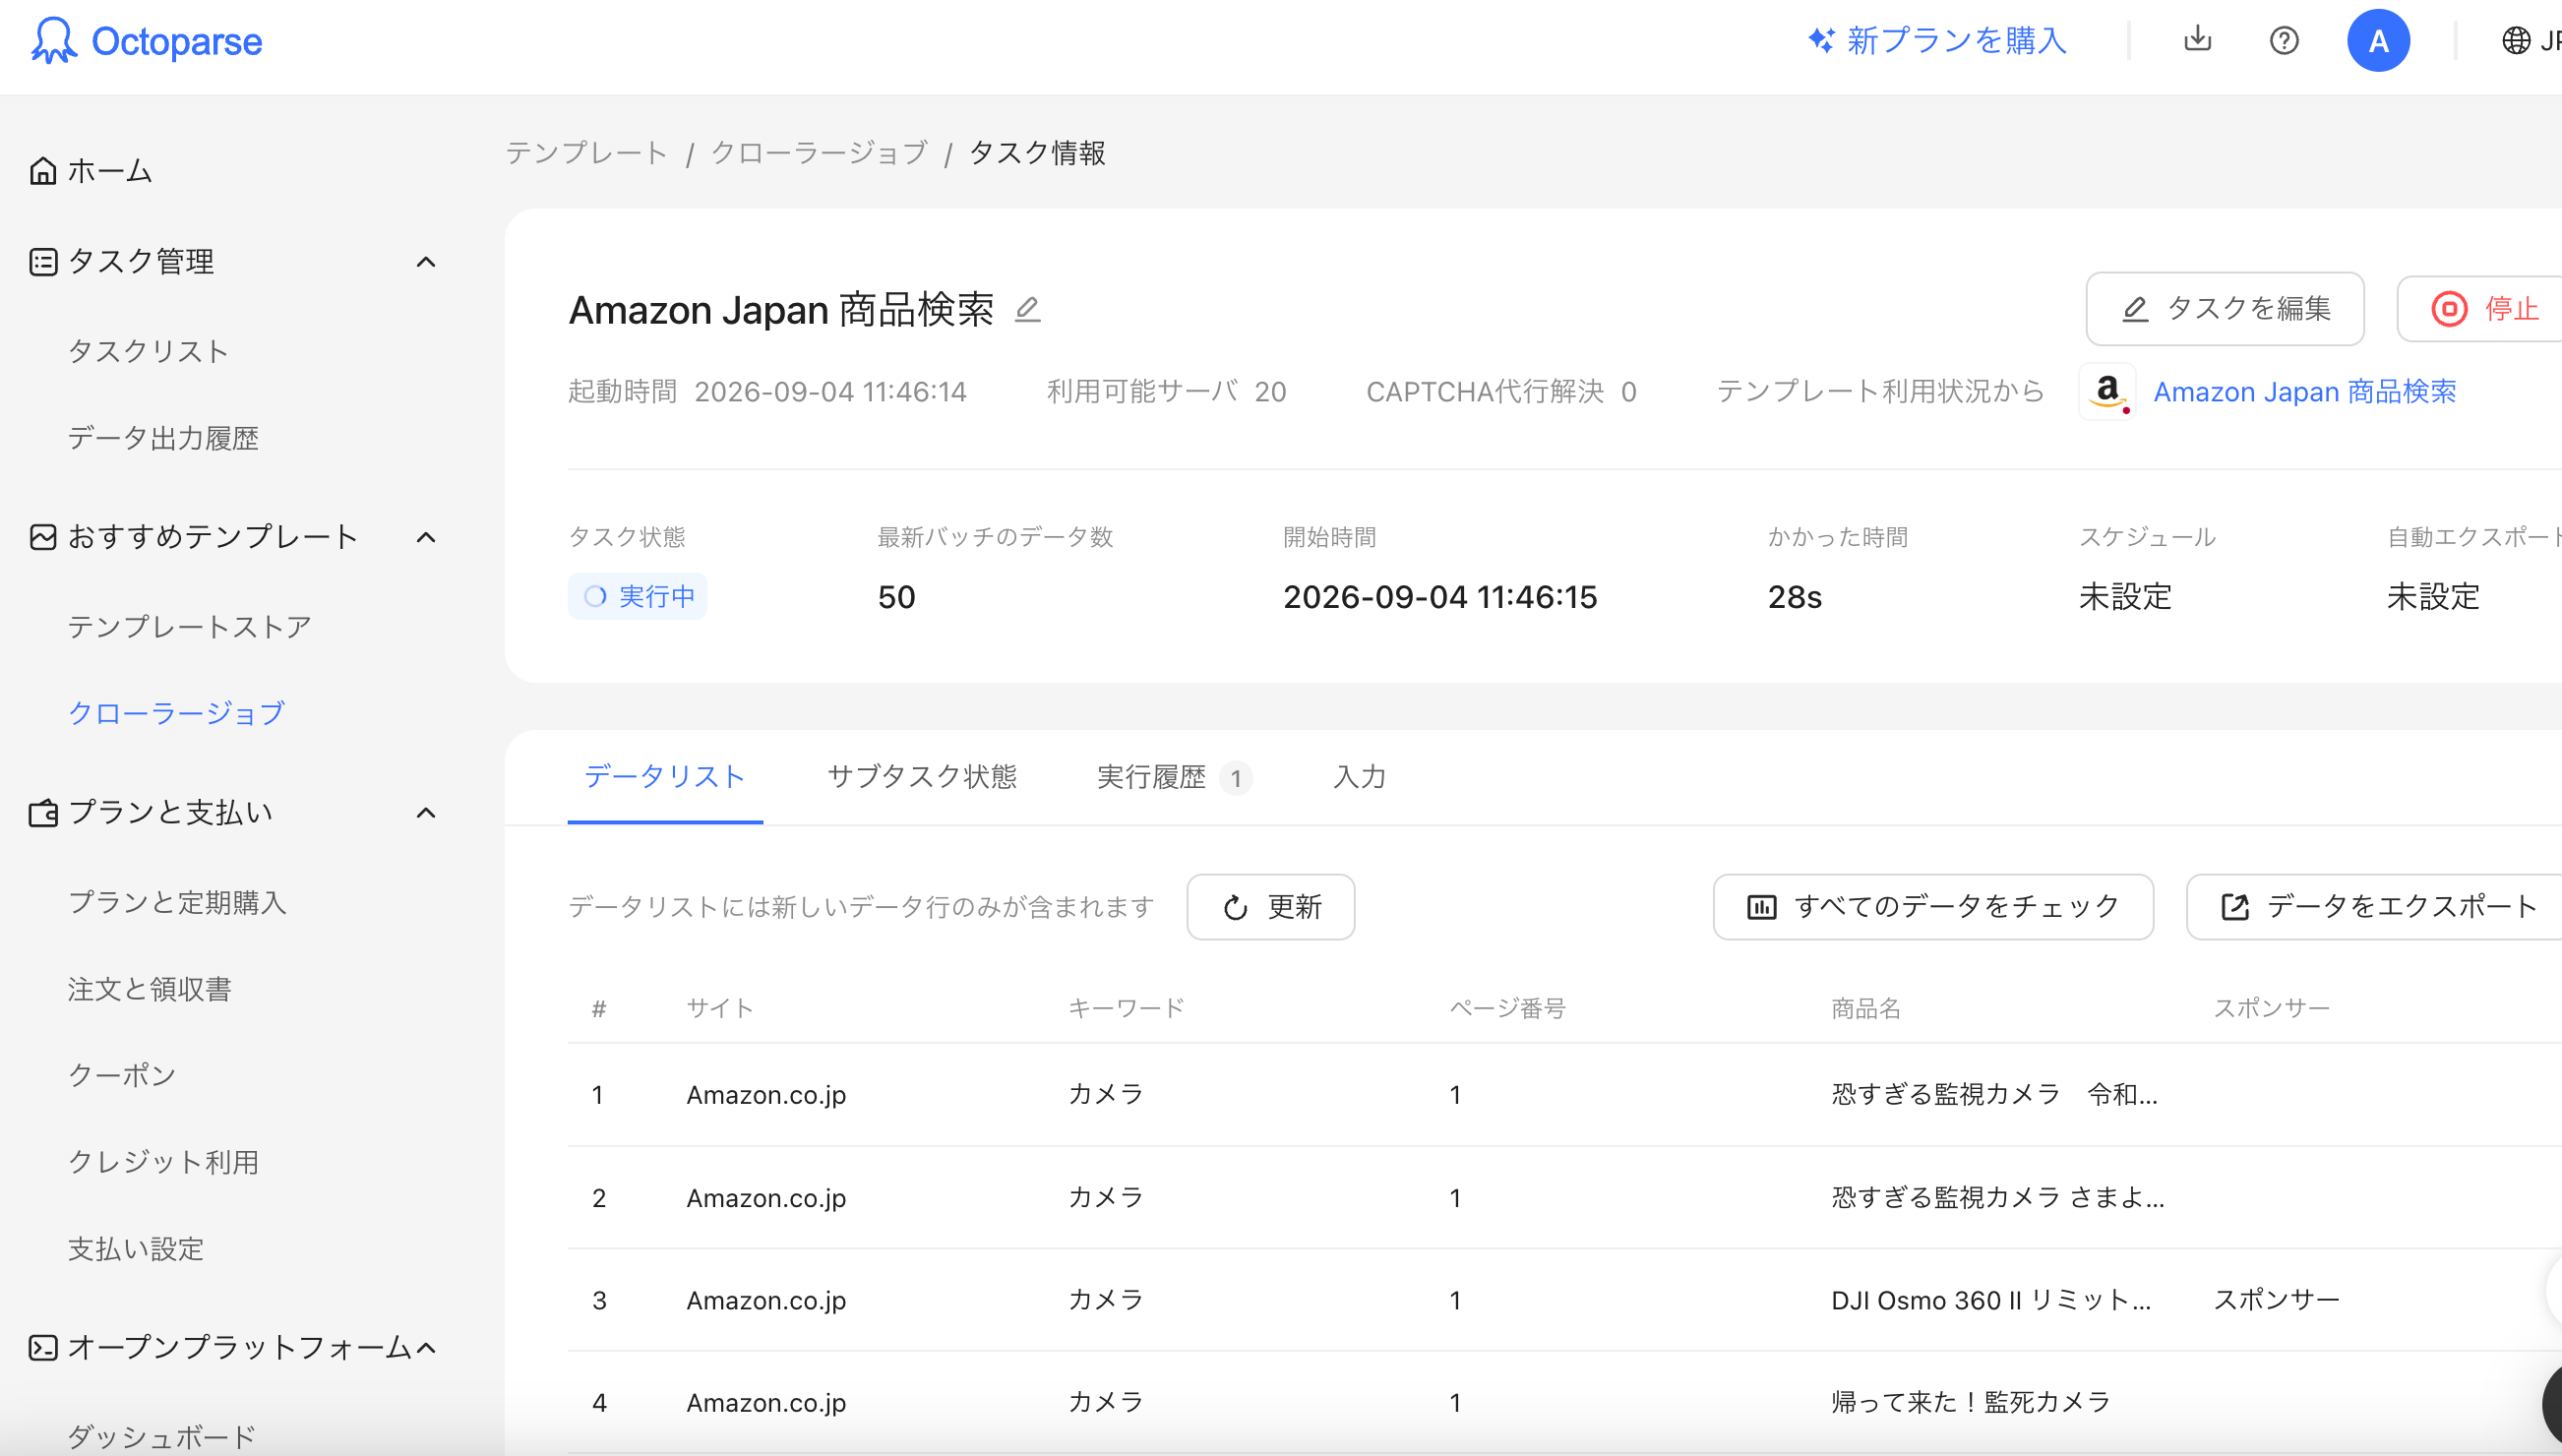
Task: Open the 実行履歴 tab
Action: coord(1174,777)
